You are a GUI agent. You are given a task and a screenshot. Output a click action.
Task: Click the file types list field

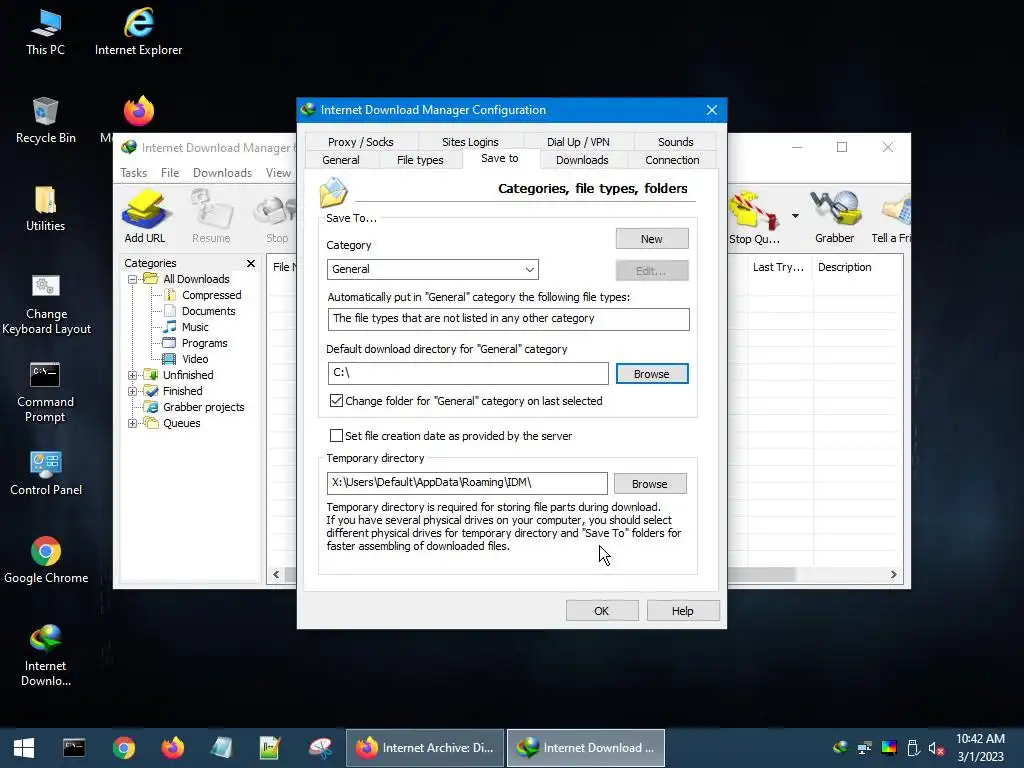(x=508, y=319)
